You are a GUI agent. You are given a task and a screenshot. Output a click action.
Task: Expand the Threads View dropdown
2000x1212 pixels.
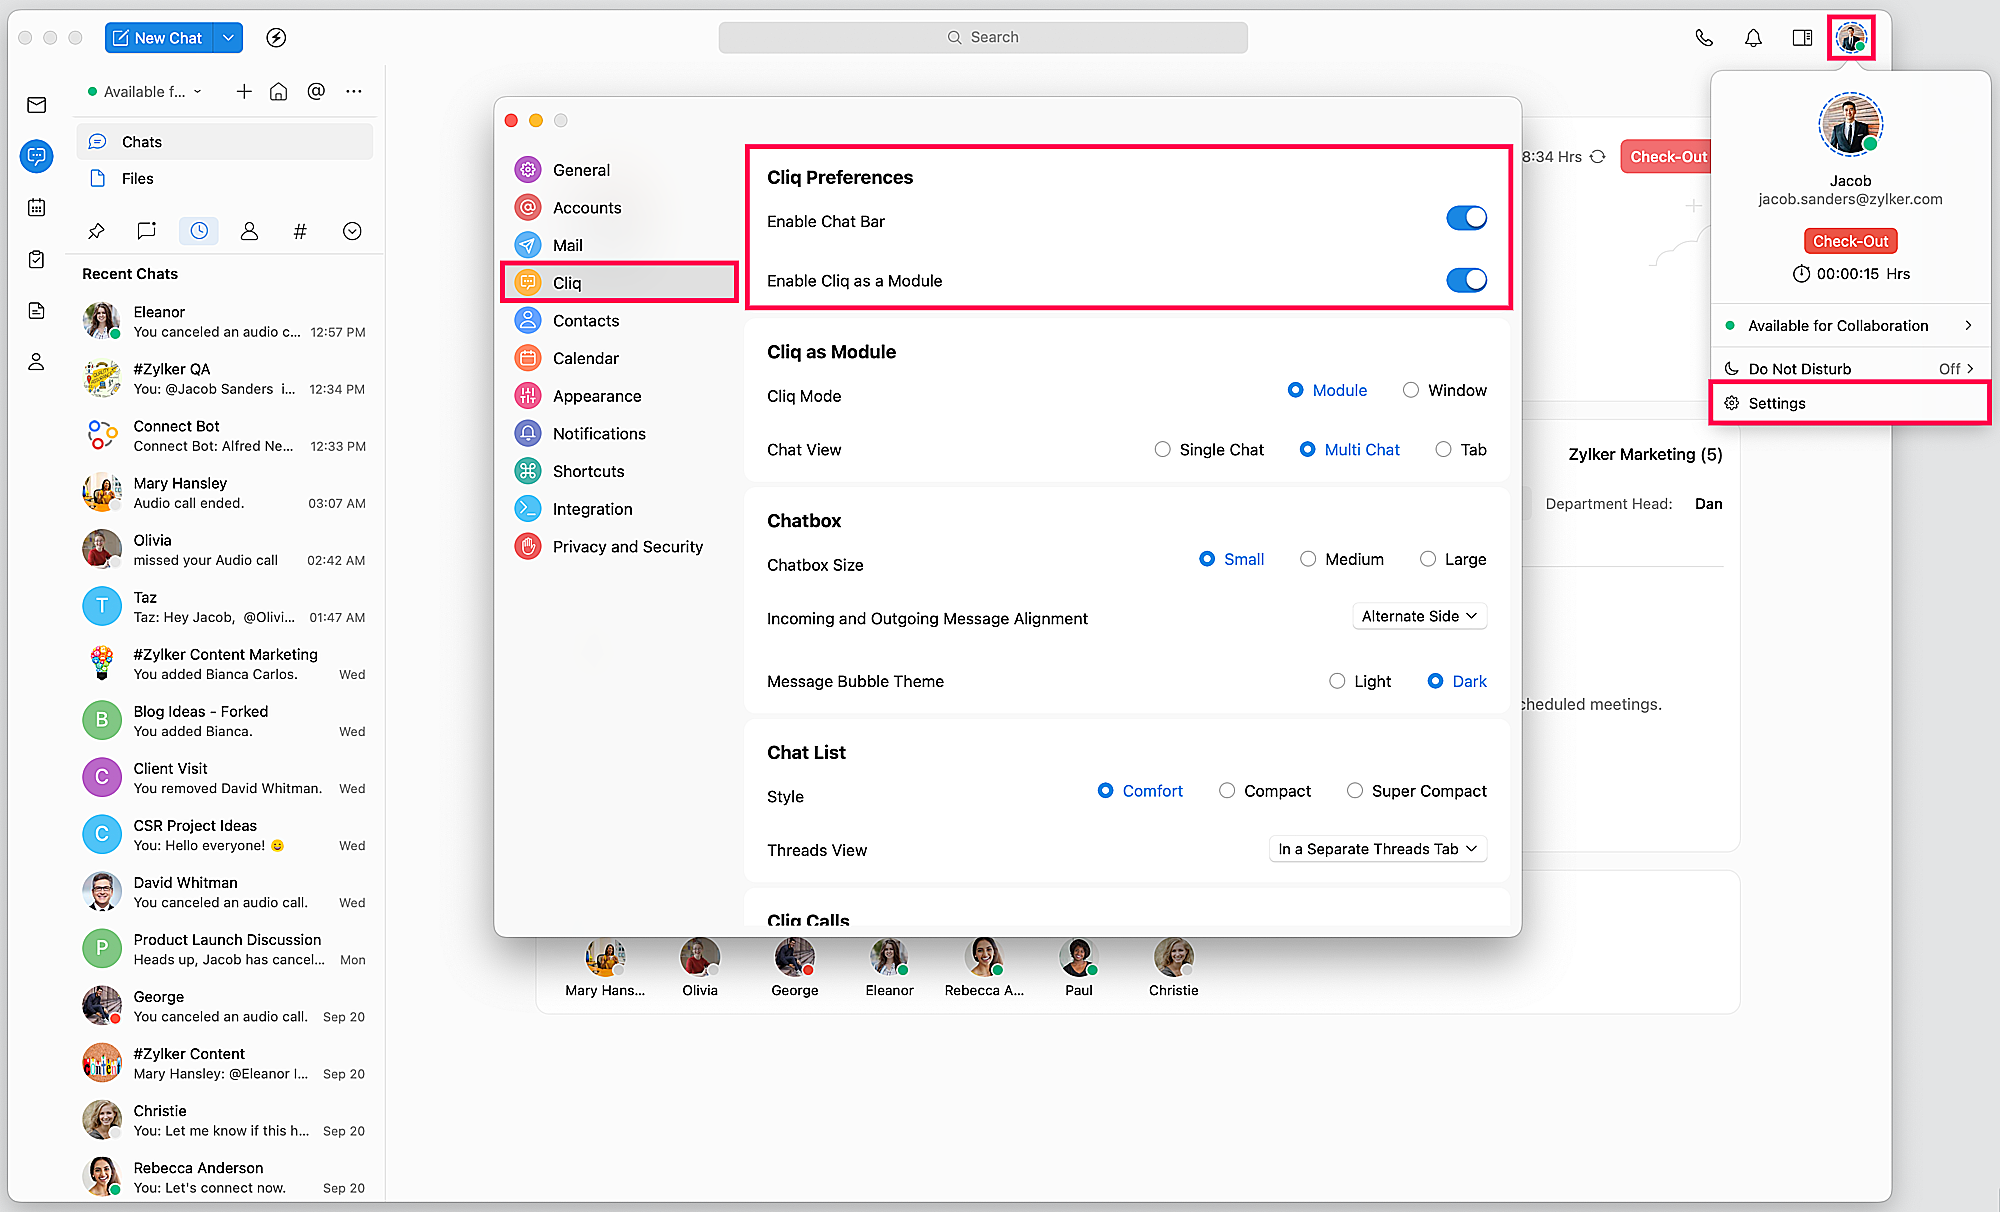tap(1377, 849)
